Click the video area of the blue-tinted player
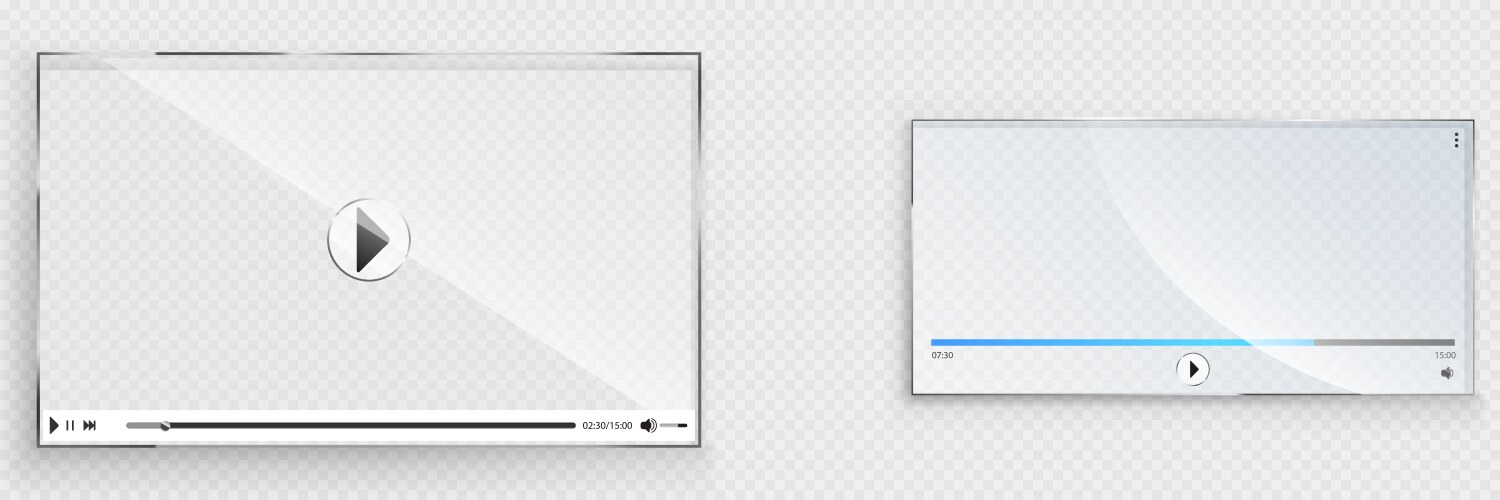Screen dimensions: 1500x500 coord(1192,230)
